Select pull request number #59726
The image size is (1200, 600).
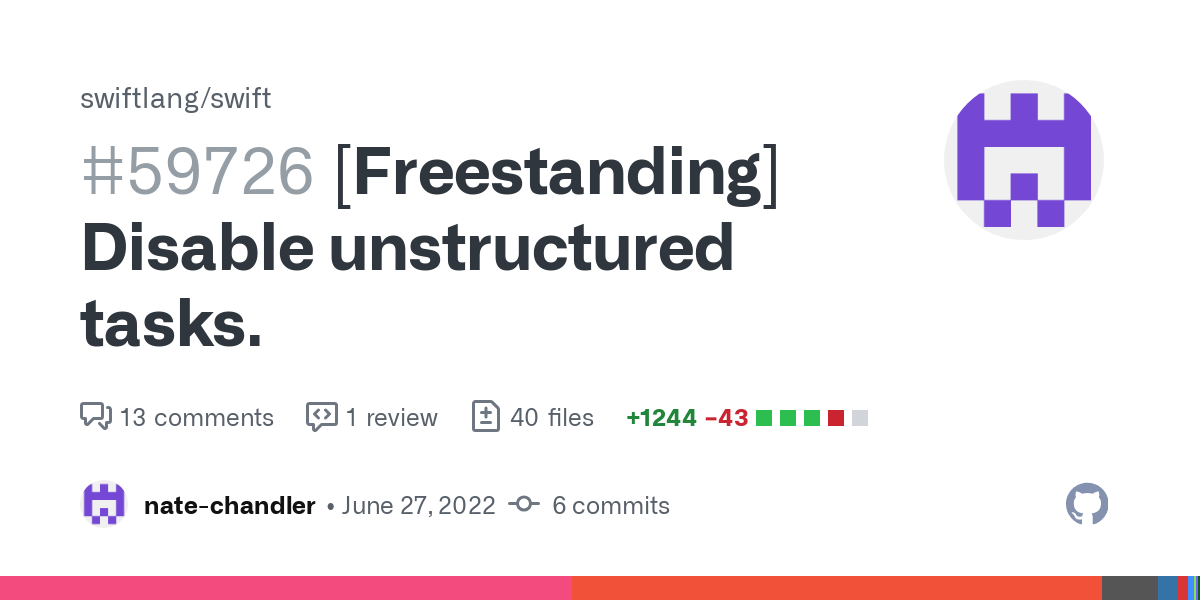pyautogui.click(x=197, y=173)
